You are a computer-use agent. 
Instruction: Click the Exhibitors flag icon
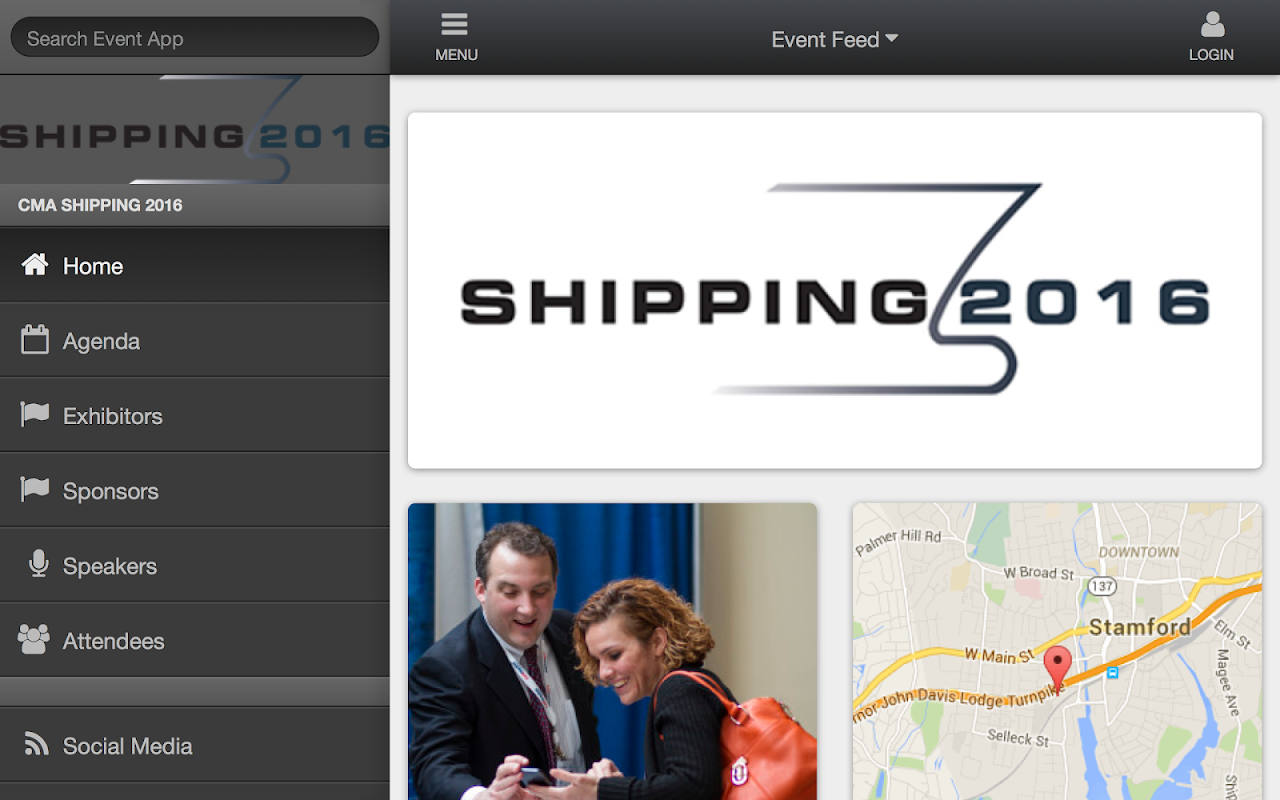(35, 414)
